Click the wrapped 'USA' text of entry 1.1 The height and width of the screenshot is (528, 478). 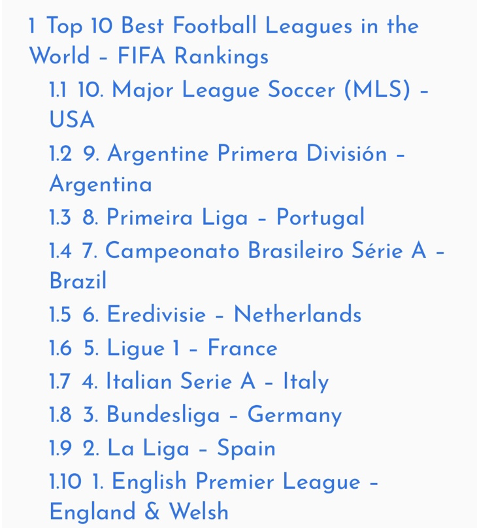(x=72, y=120)
